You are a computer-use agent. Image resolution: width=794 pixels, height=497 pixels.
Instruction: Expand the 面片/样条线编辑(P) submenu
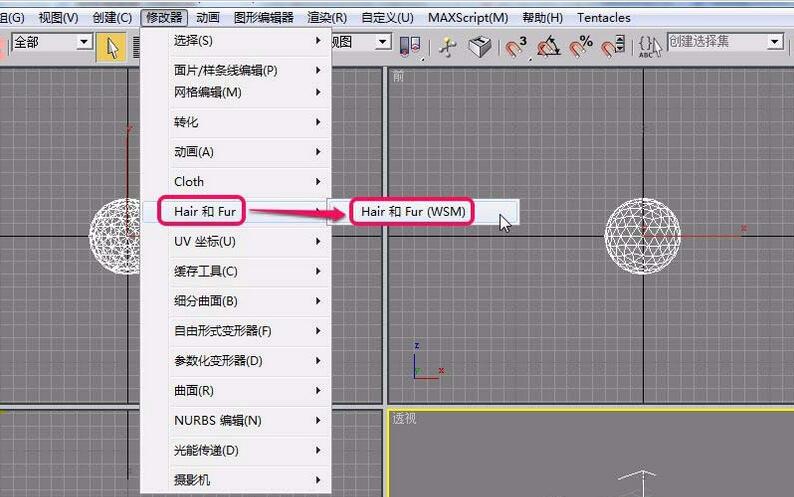tap(236, 70)
